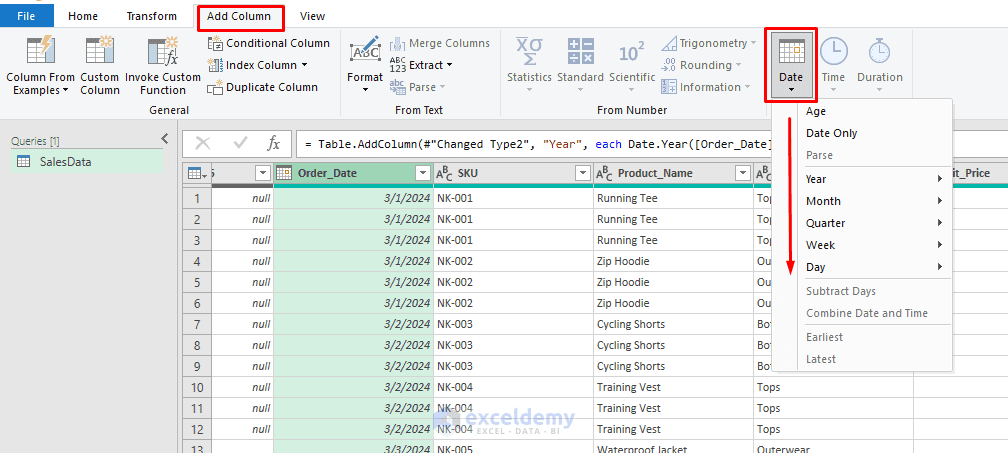
Task: Open the Scientific number tool
Action: click(x=632, y=66)
